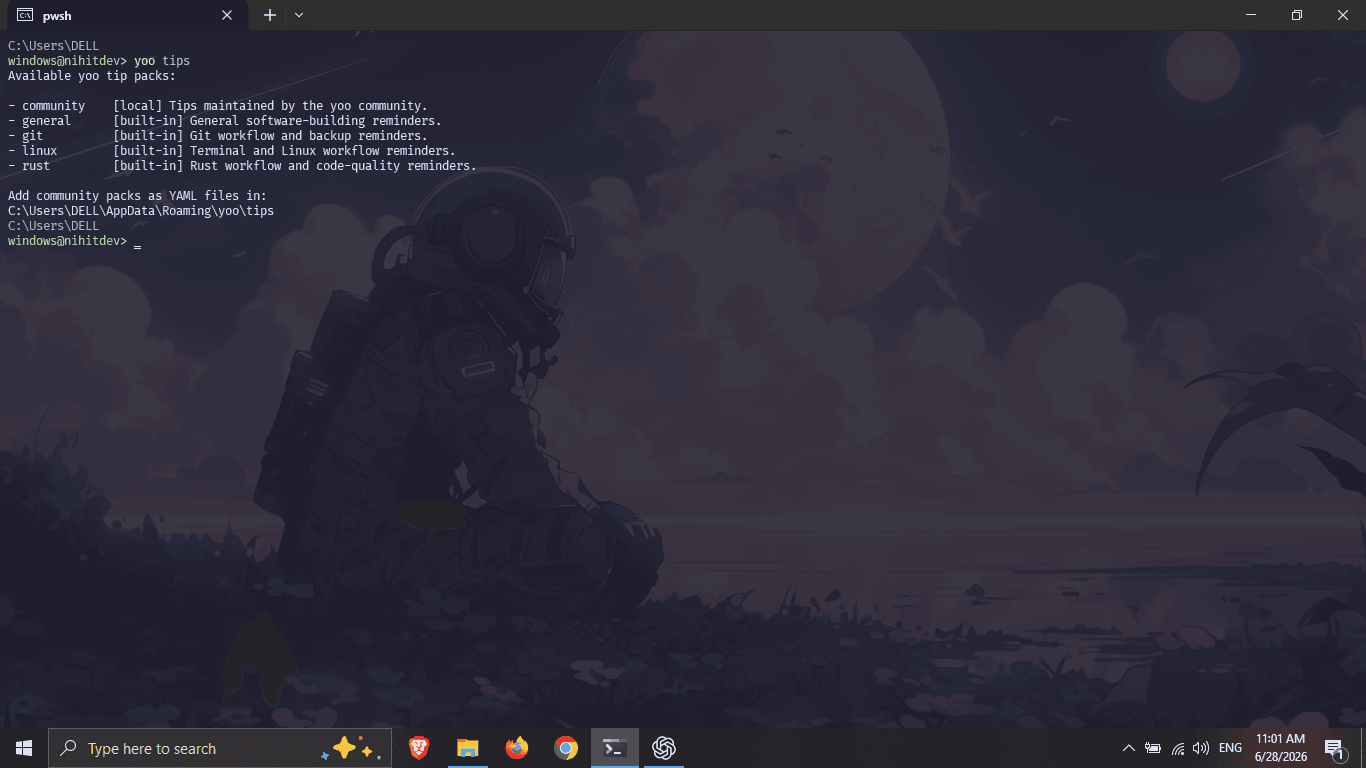Open the Windows Start menu
This screenshot has height=768, width=1366.
point(24,748)
